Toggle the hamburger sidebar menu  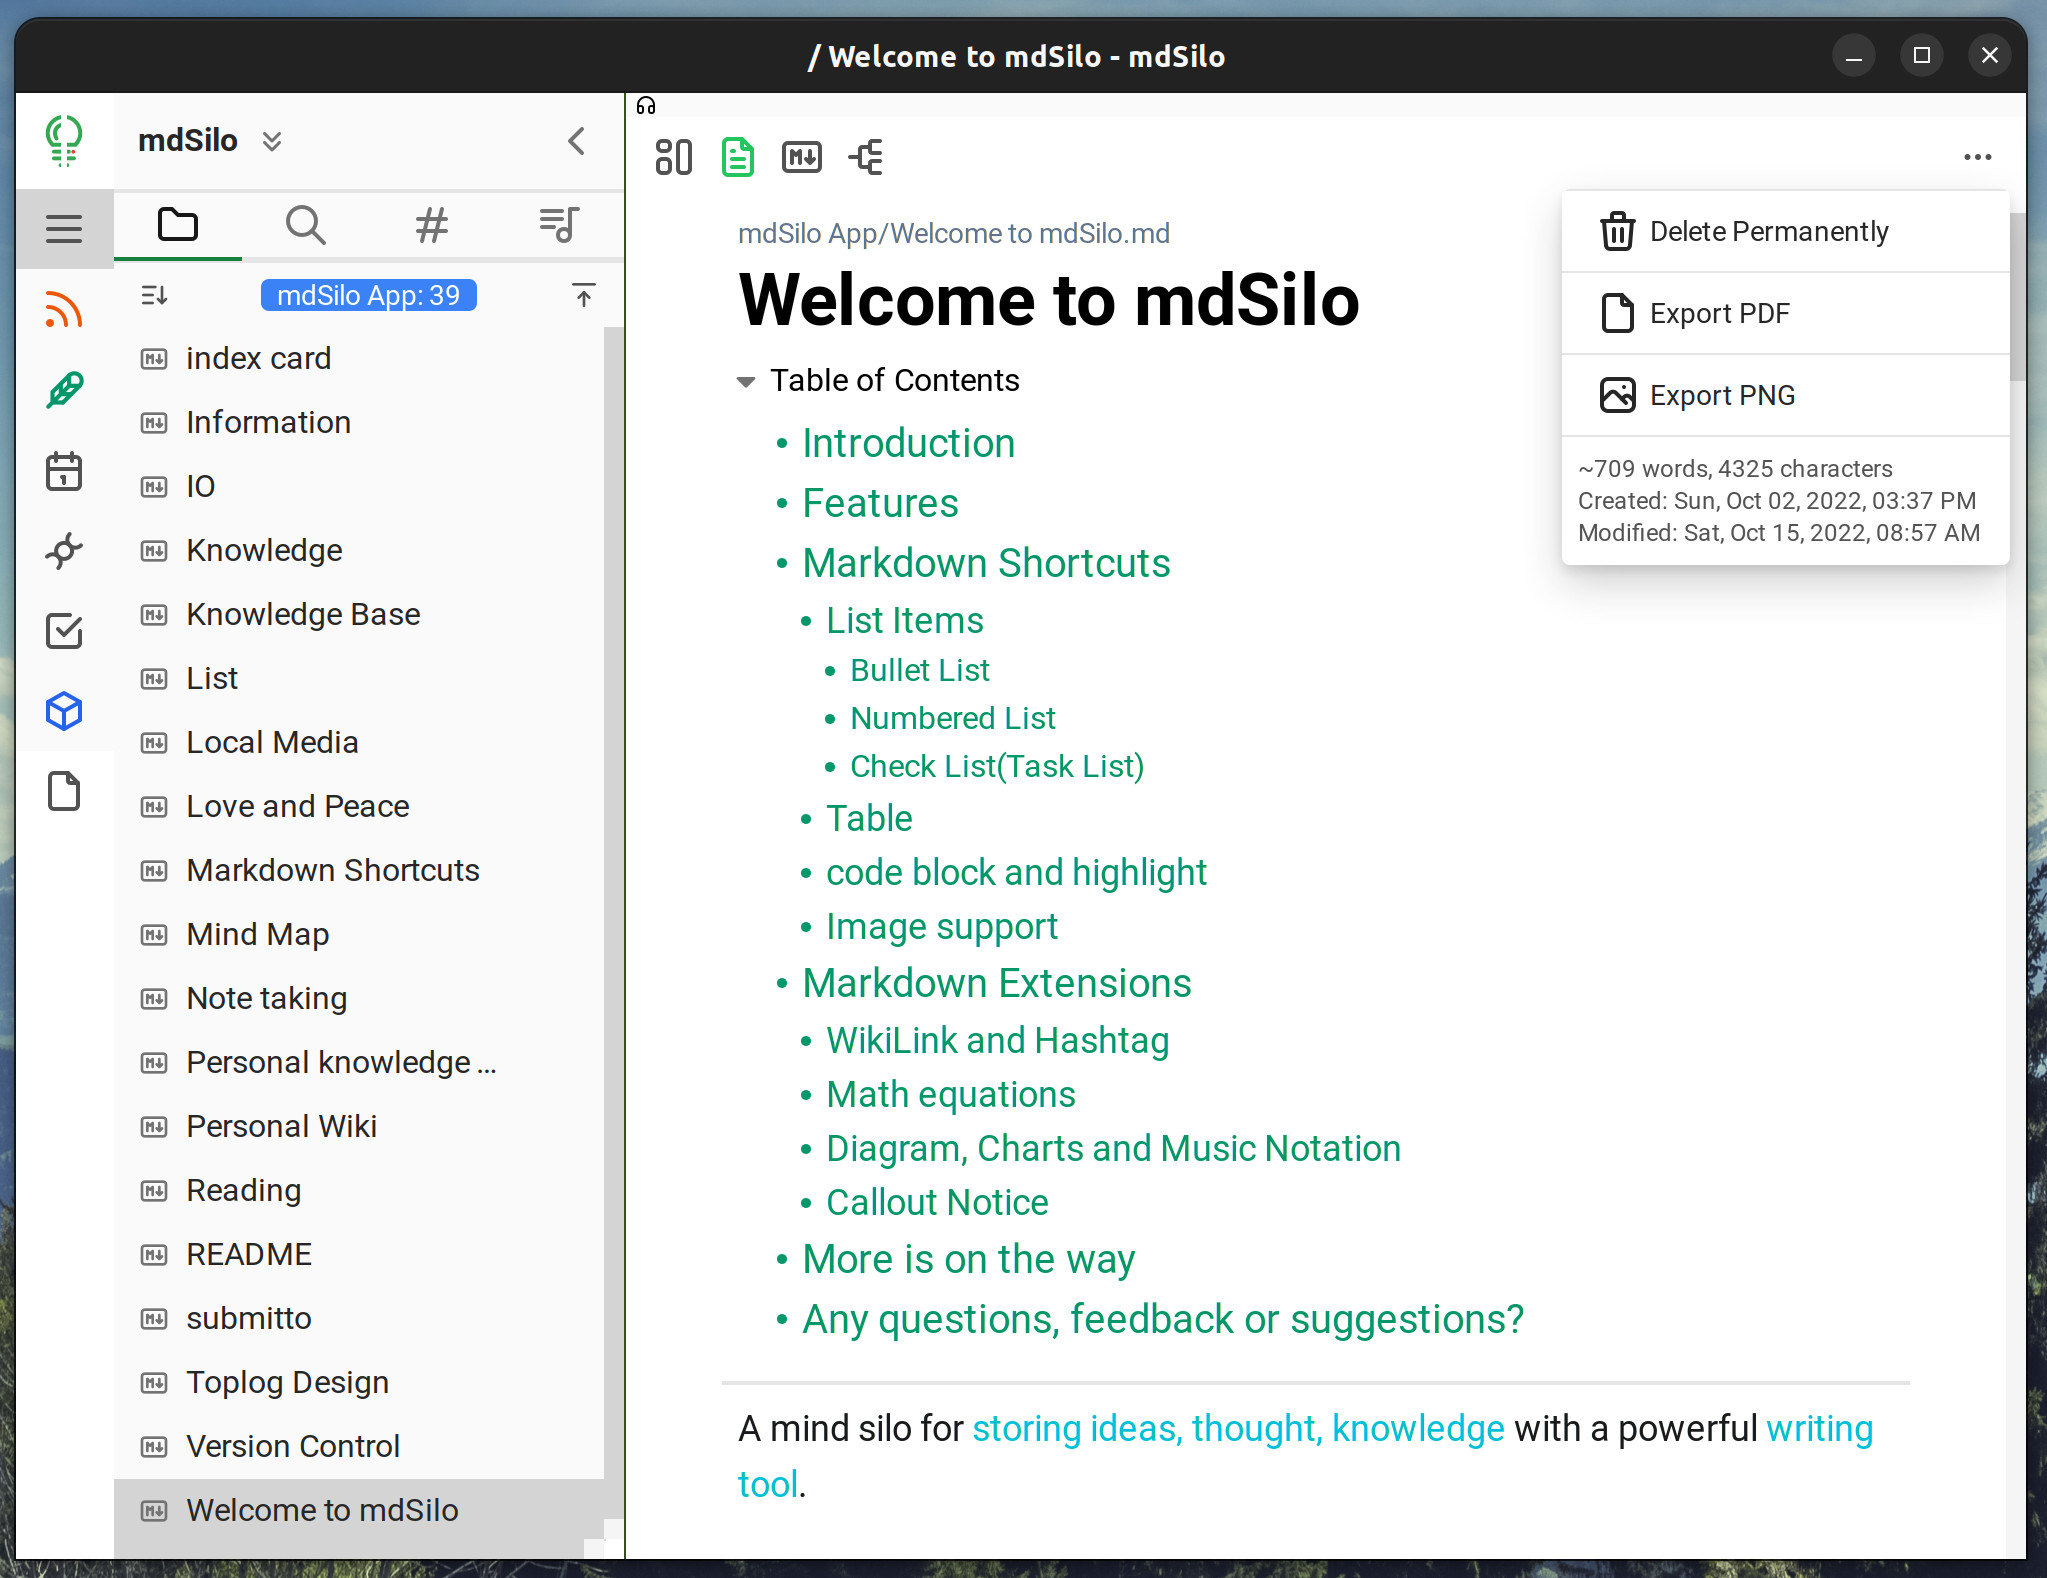64,229
